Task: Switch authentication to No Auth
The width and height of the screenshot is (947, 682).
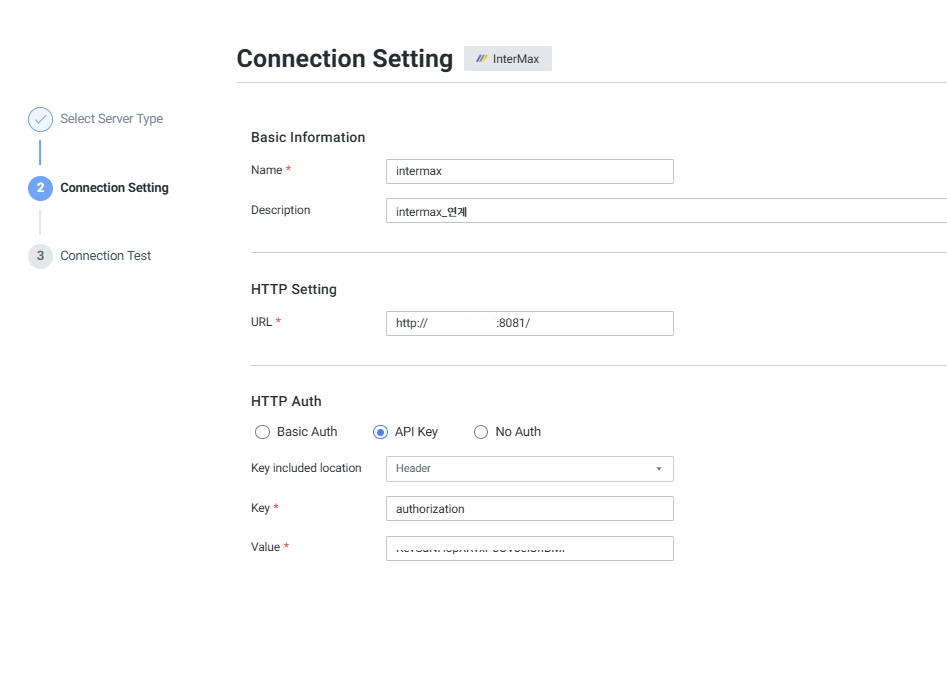Action: (481, 432)
